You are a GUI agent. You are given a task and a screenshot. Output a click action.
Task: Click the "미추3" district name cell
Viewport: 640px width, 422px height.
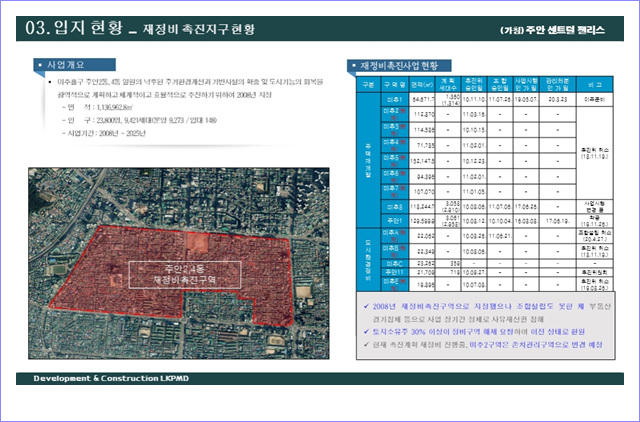tap(395, 130)
